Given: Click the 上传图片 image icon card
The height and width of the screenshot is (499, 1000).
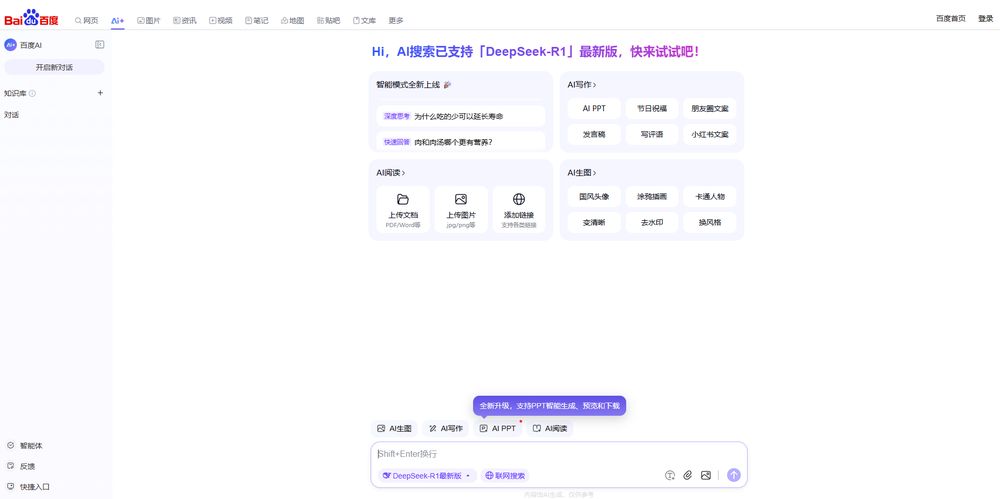Looking at the screenshot, I should [461, 209].
